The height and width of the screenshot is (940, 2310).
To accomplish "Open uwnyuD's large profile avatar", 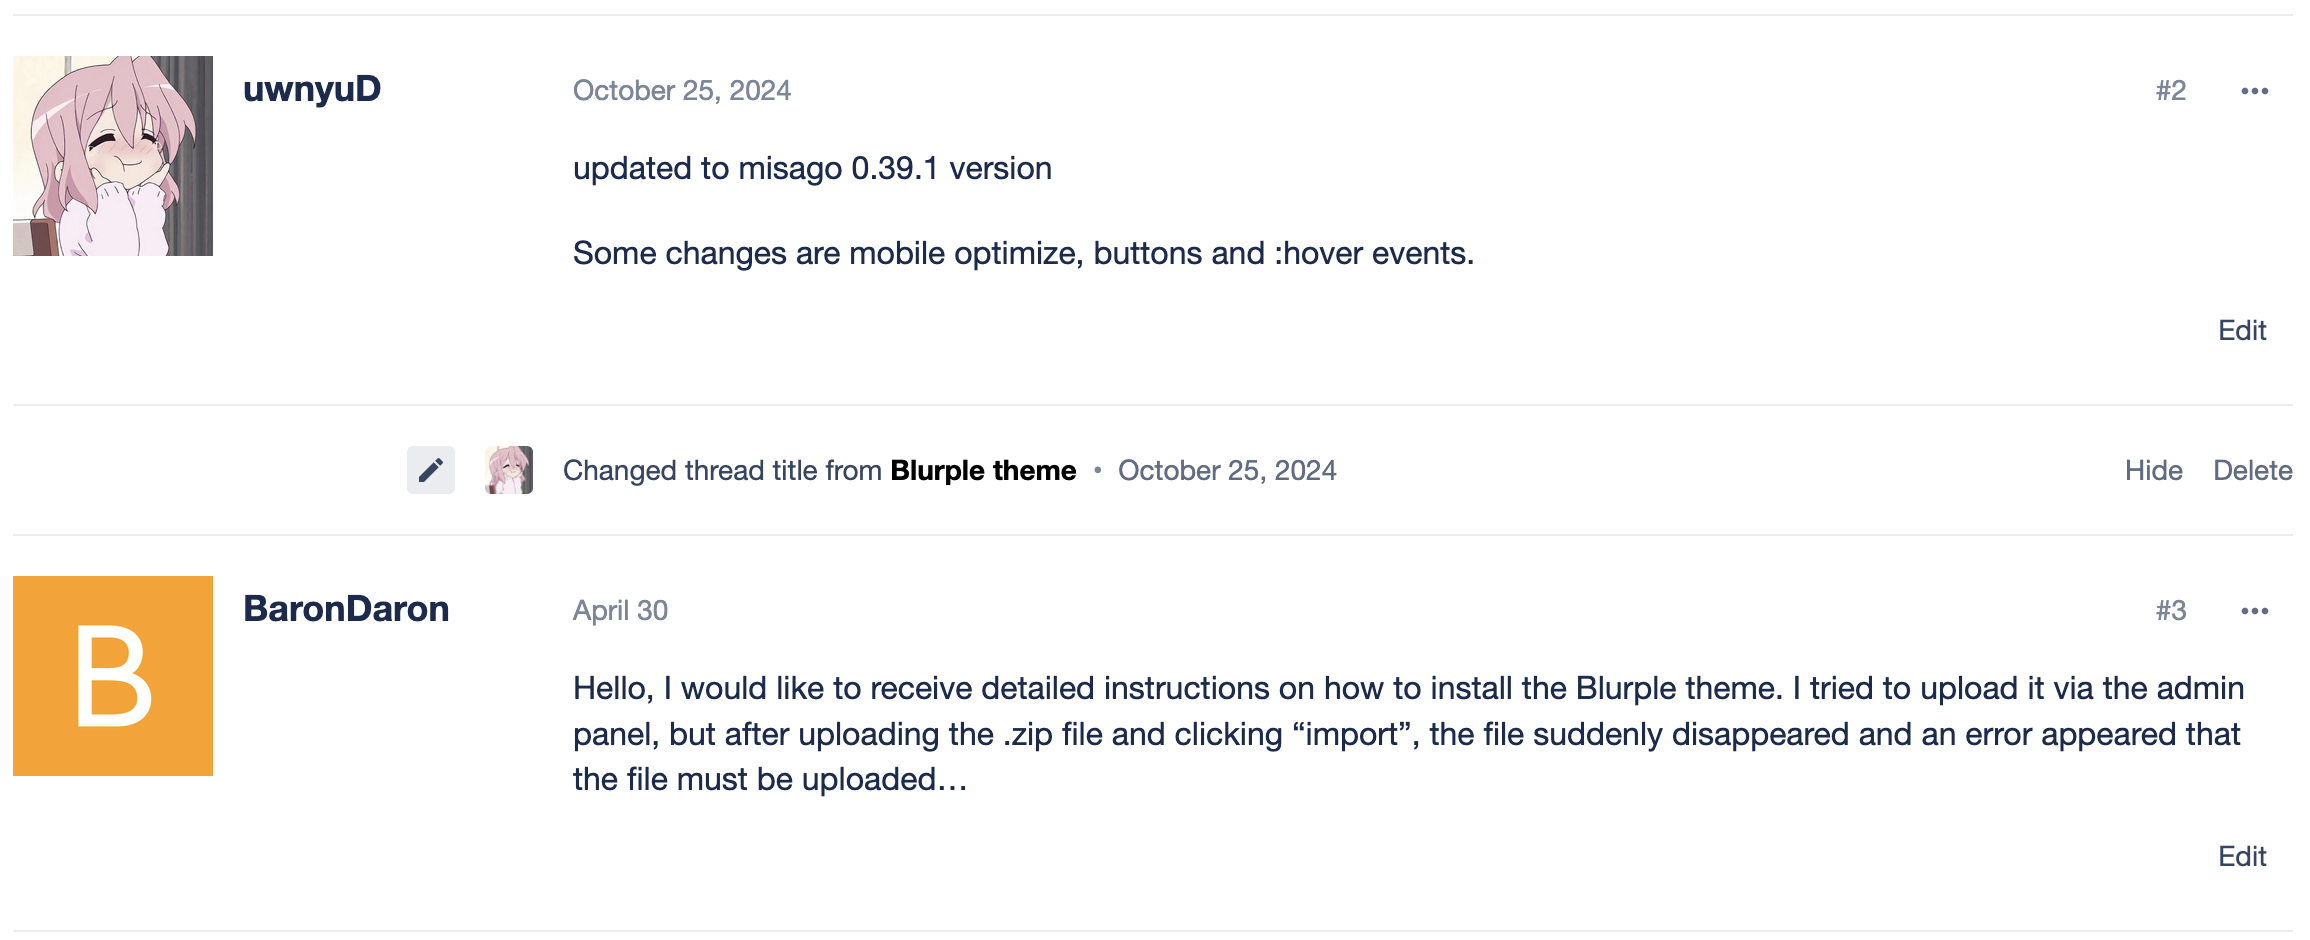I will (x=113, y=156).
